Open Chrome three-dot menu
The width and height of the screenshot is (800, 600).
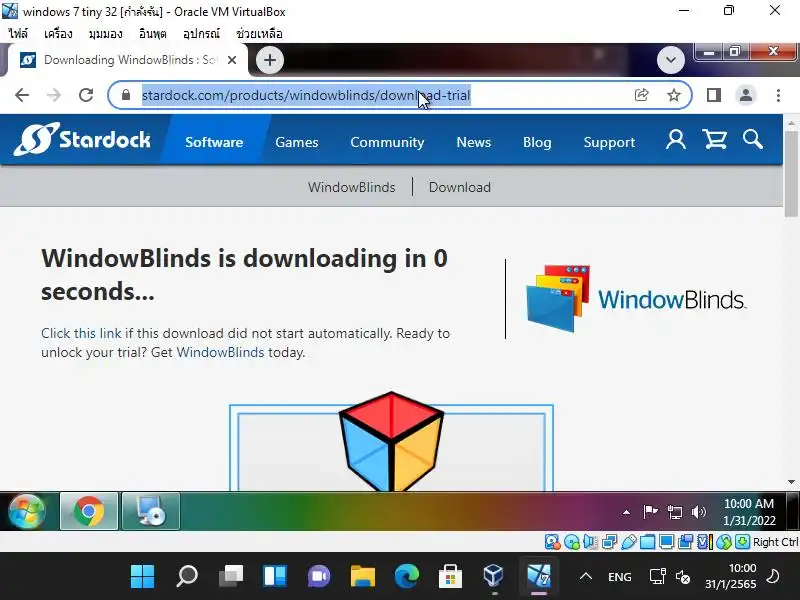click(x=778, y=95)
